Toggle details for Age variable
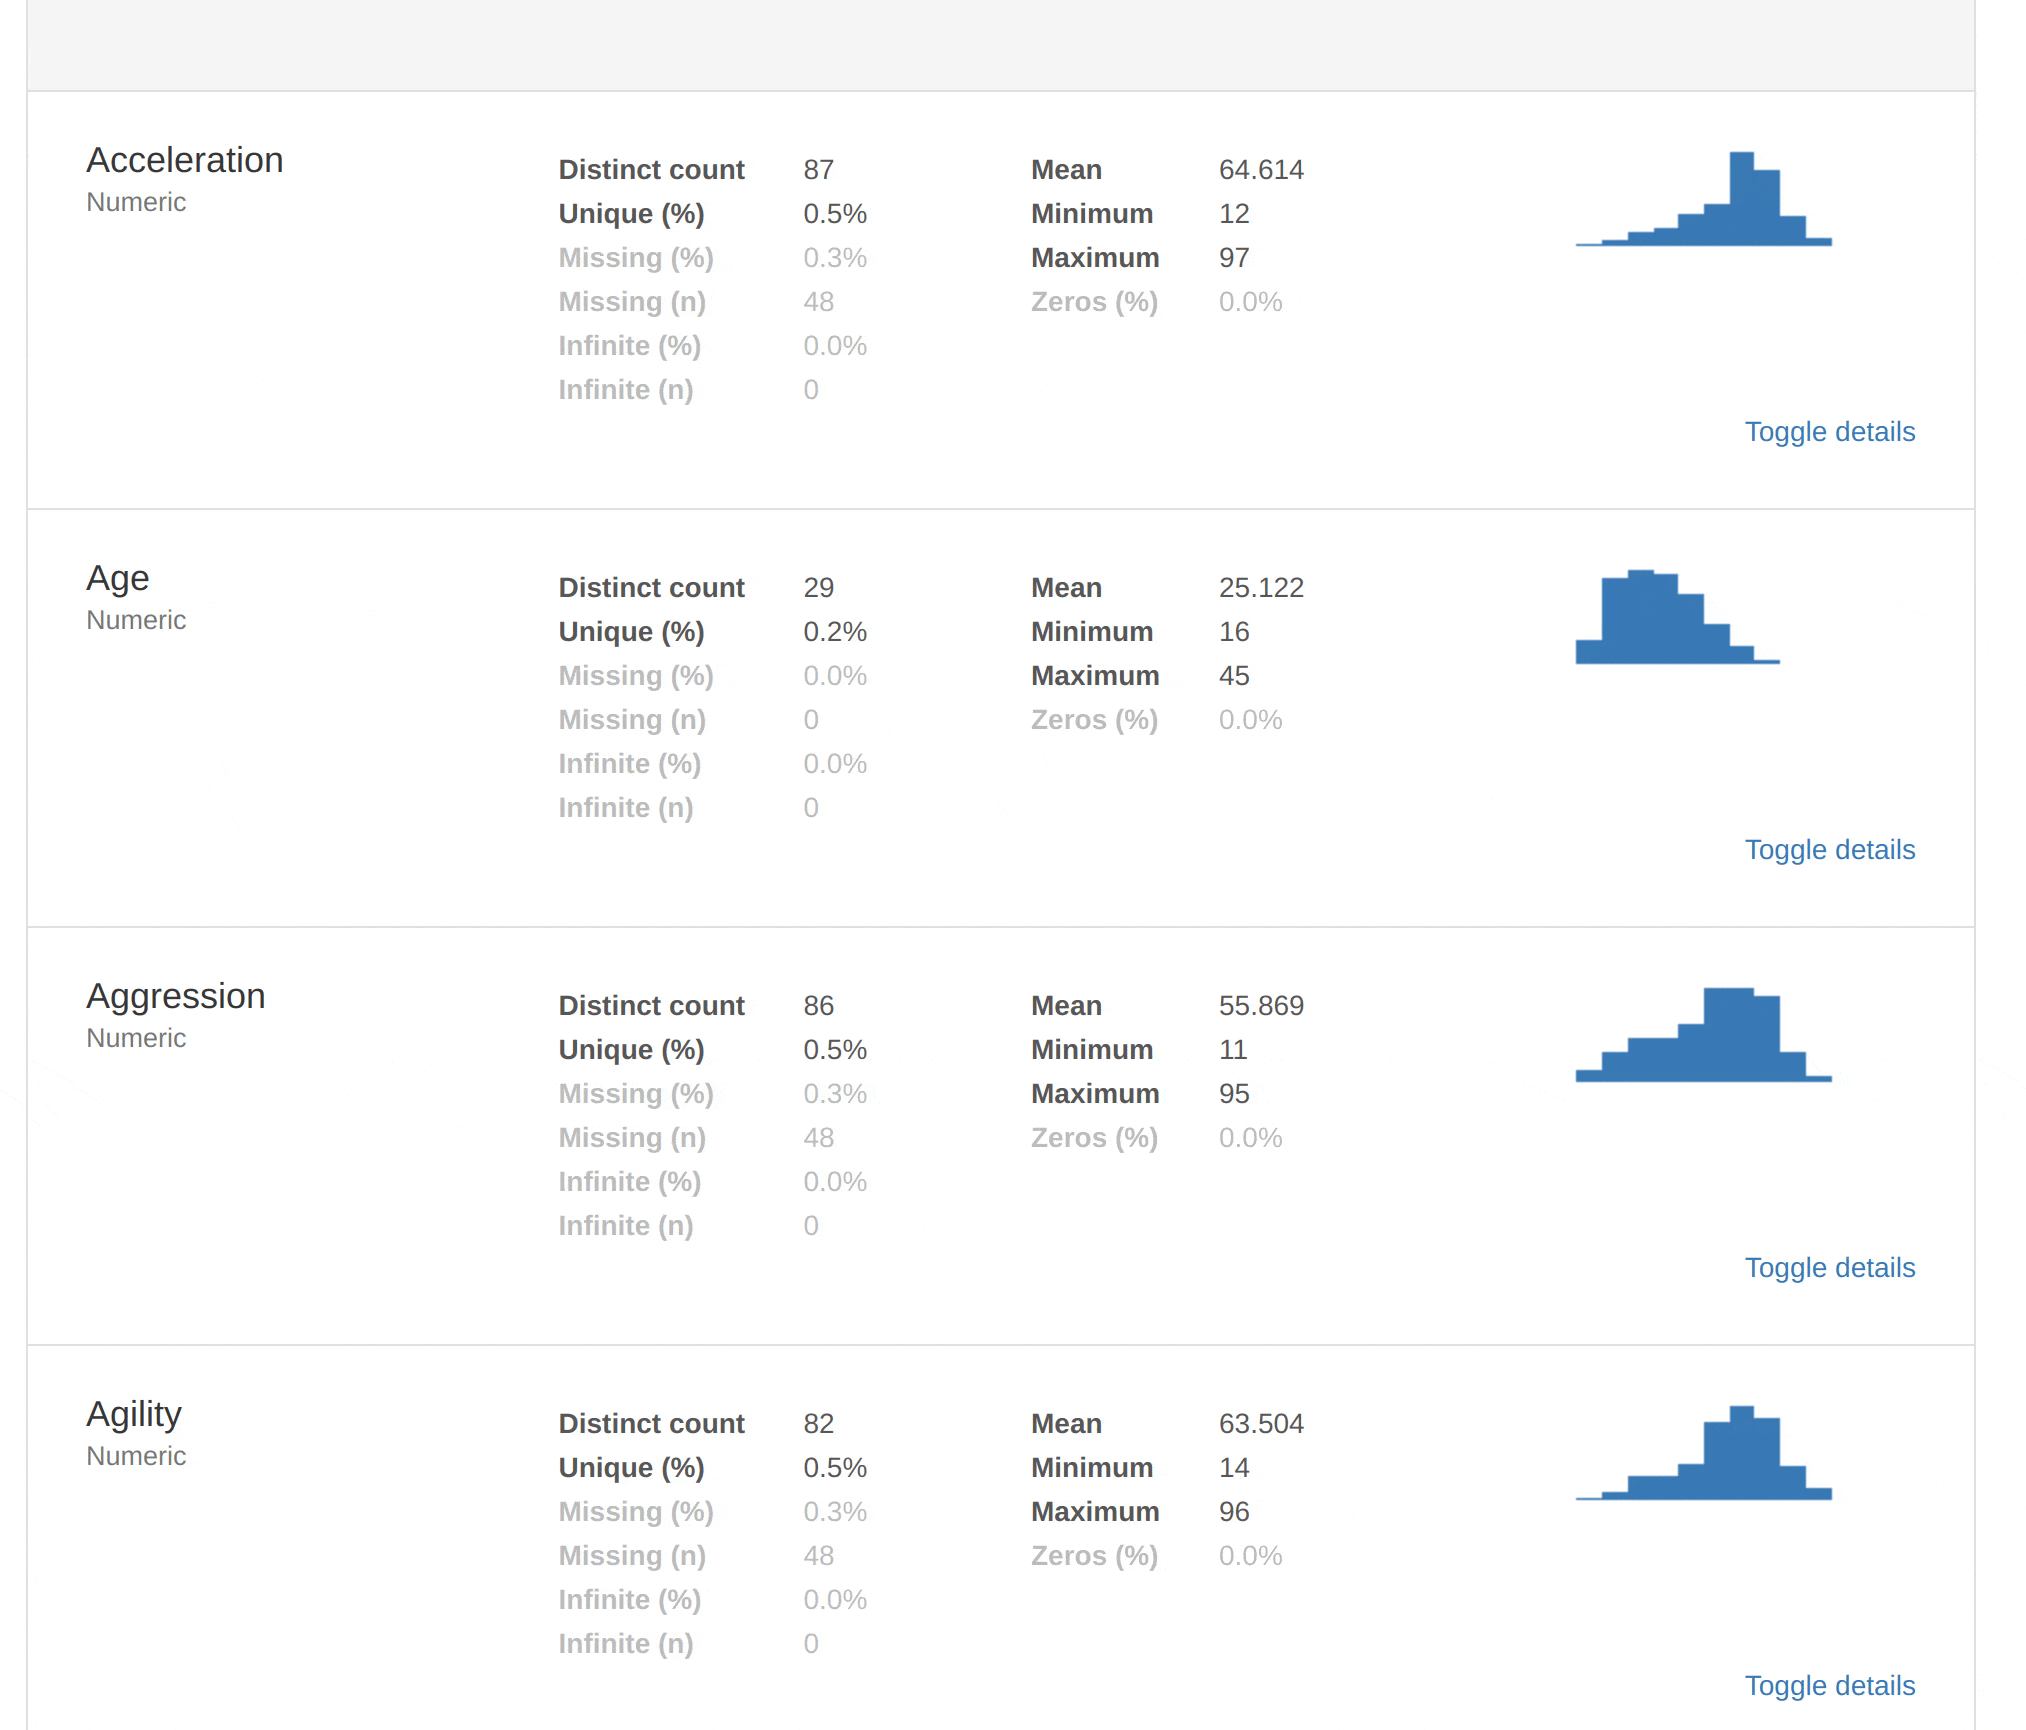Viewport: 2026px width, 1730px height. click(x=1829, y=850)
